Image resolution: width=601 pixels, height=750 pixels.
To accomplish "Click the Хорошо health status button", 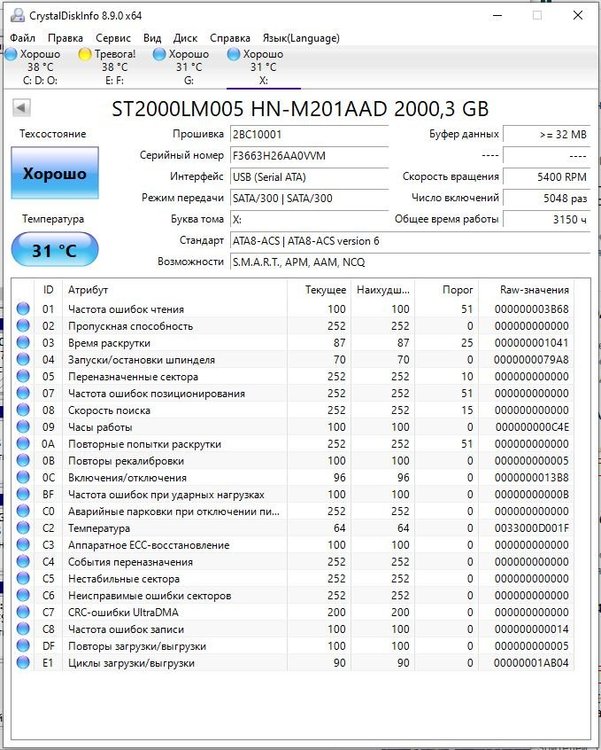I will (55, 173).
